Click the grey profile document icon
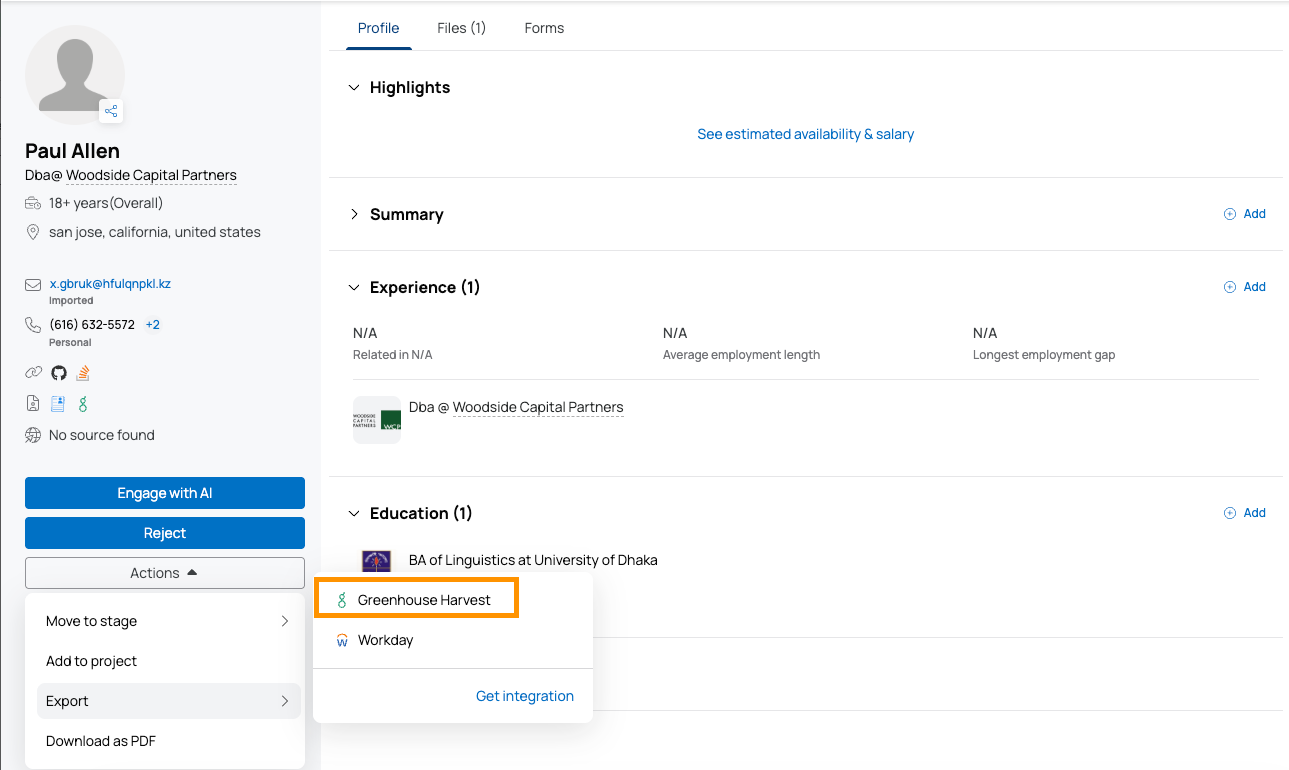Viewport: 1289px width, 770px height. [x=33, y=404]
